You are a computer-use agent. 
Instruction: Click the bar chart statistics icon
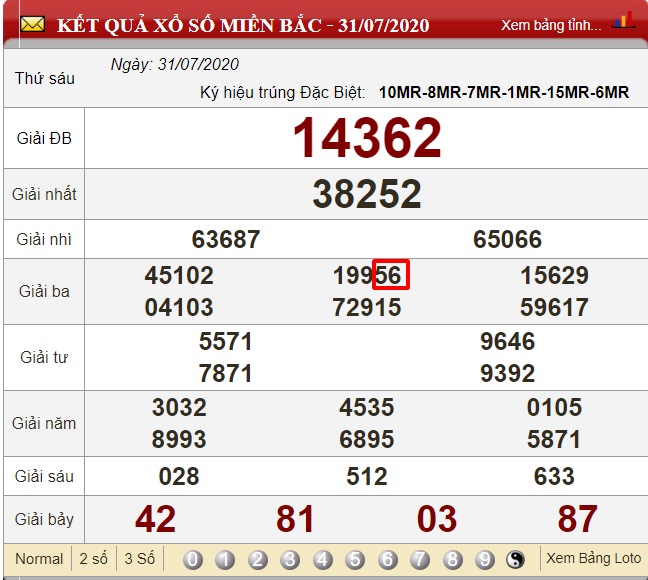[x=623, y=22]
